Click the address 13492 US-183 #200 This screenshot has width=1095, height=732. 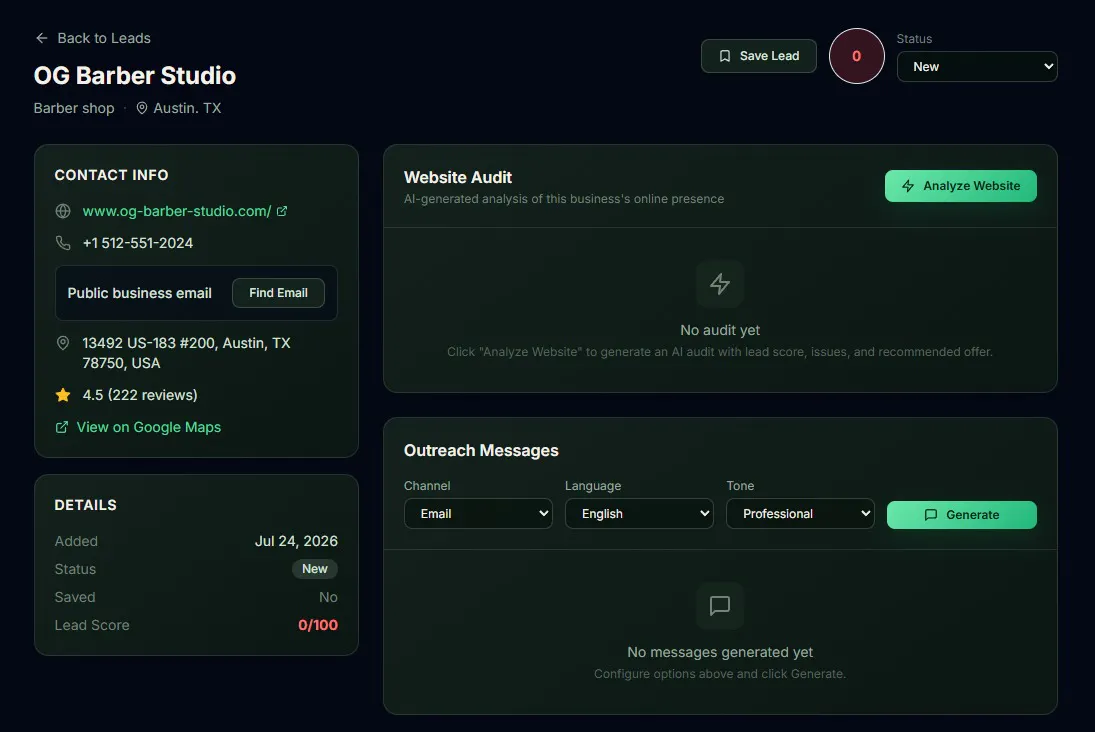point(186,353)
